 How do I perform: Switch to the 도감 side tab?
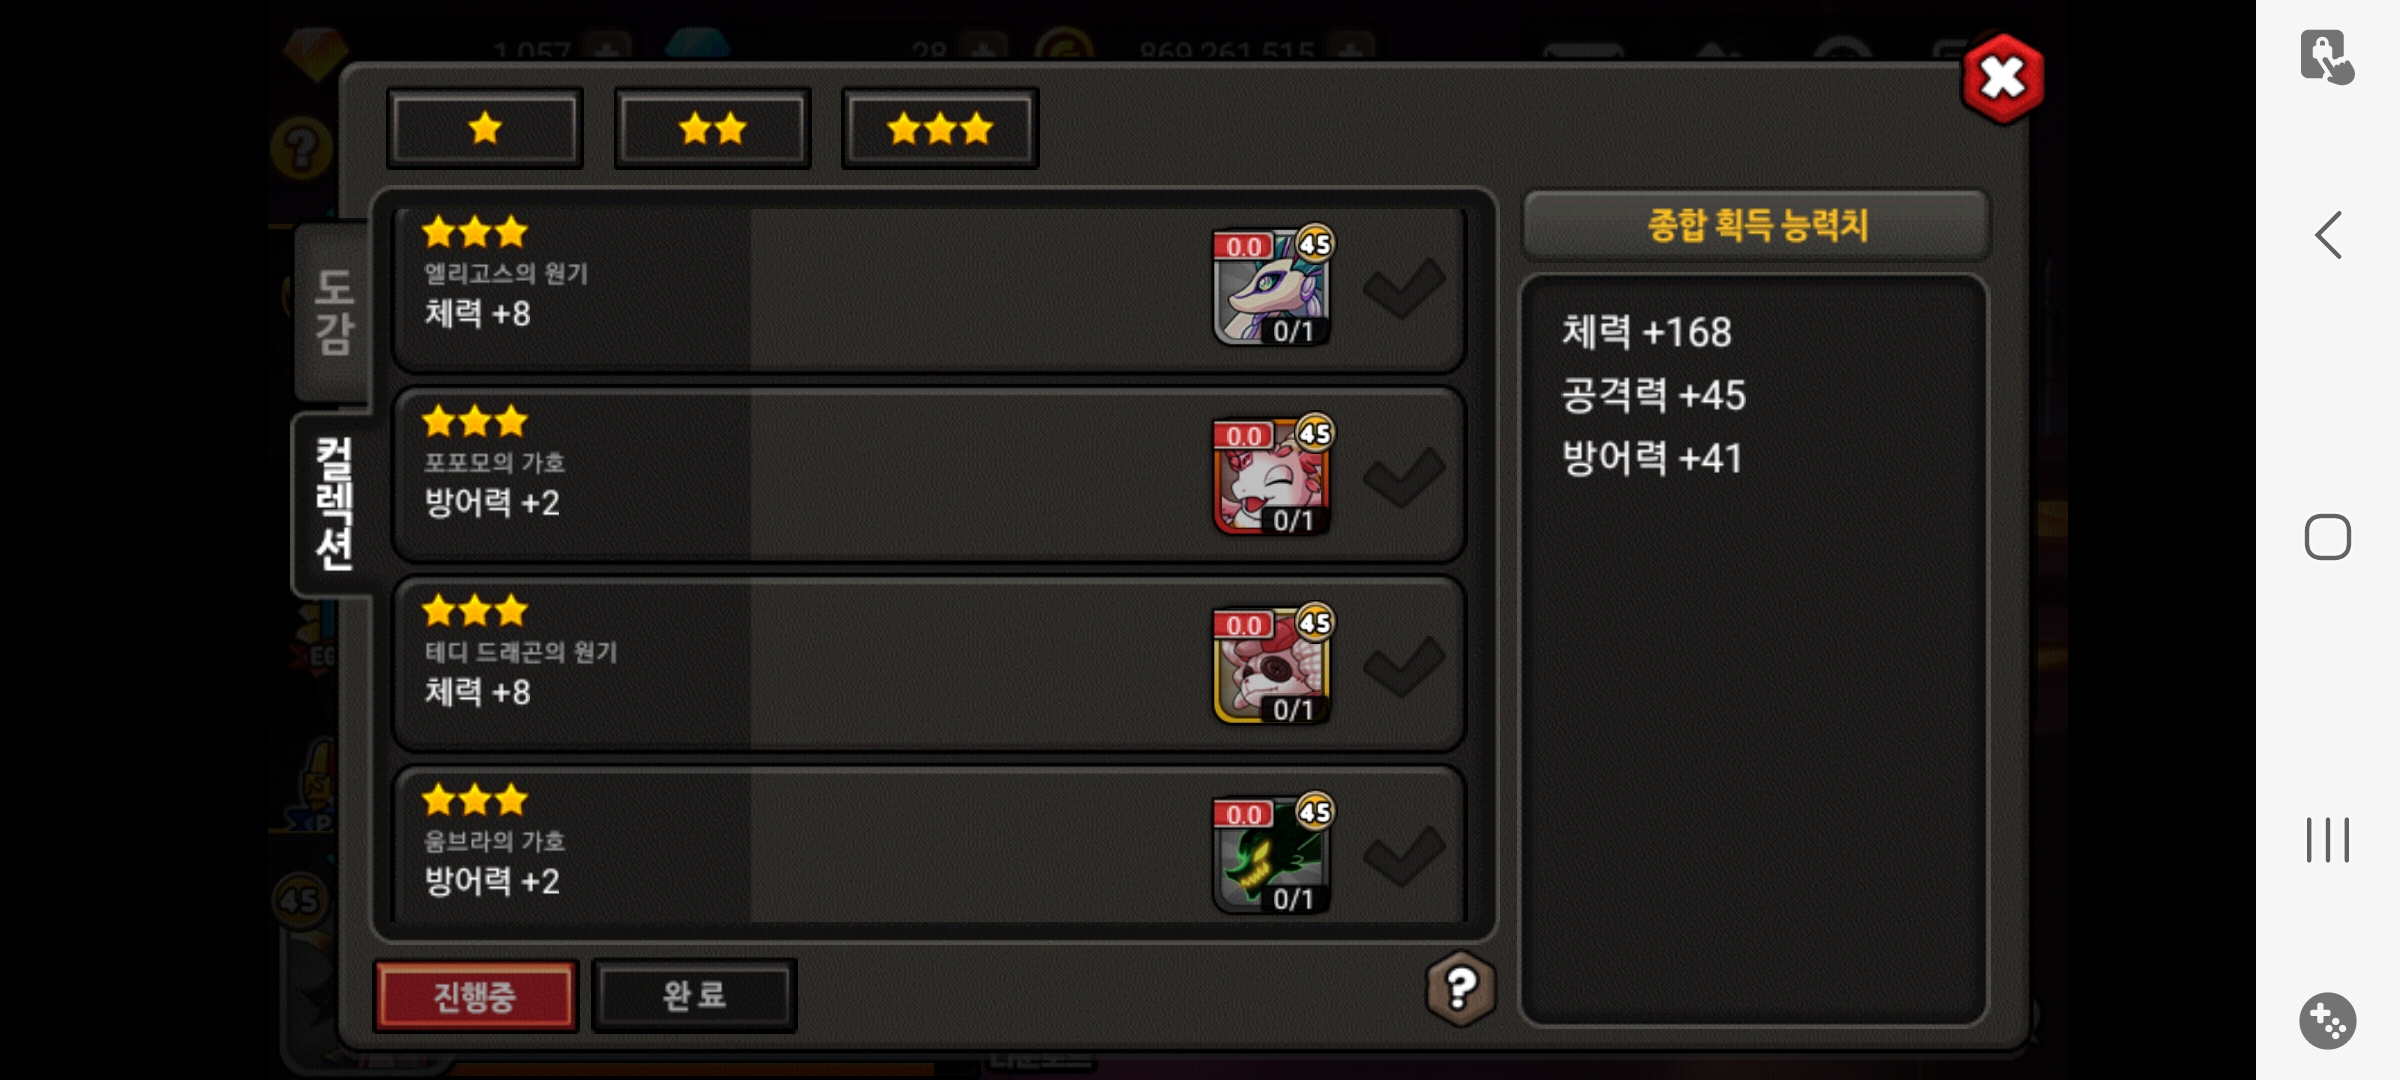click(333, 312)
